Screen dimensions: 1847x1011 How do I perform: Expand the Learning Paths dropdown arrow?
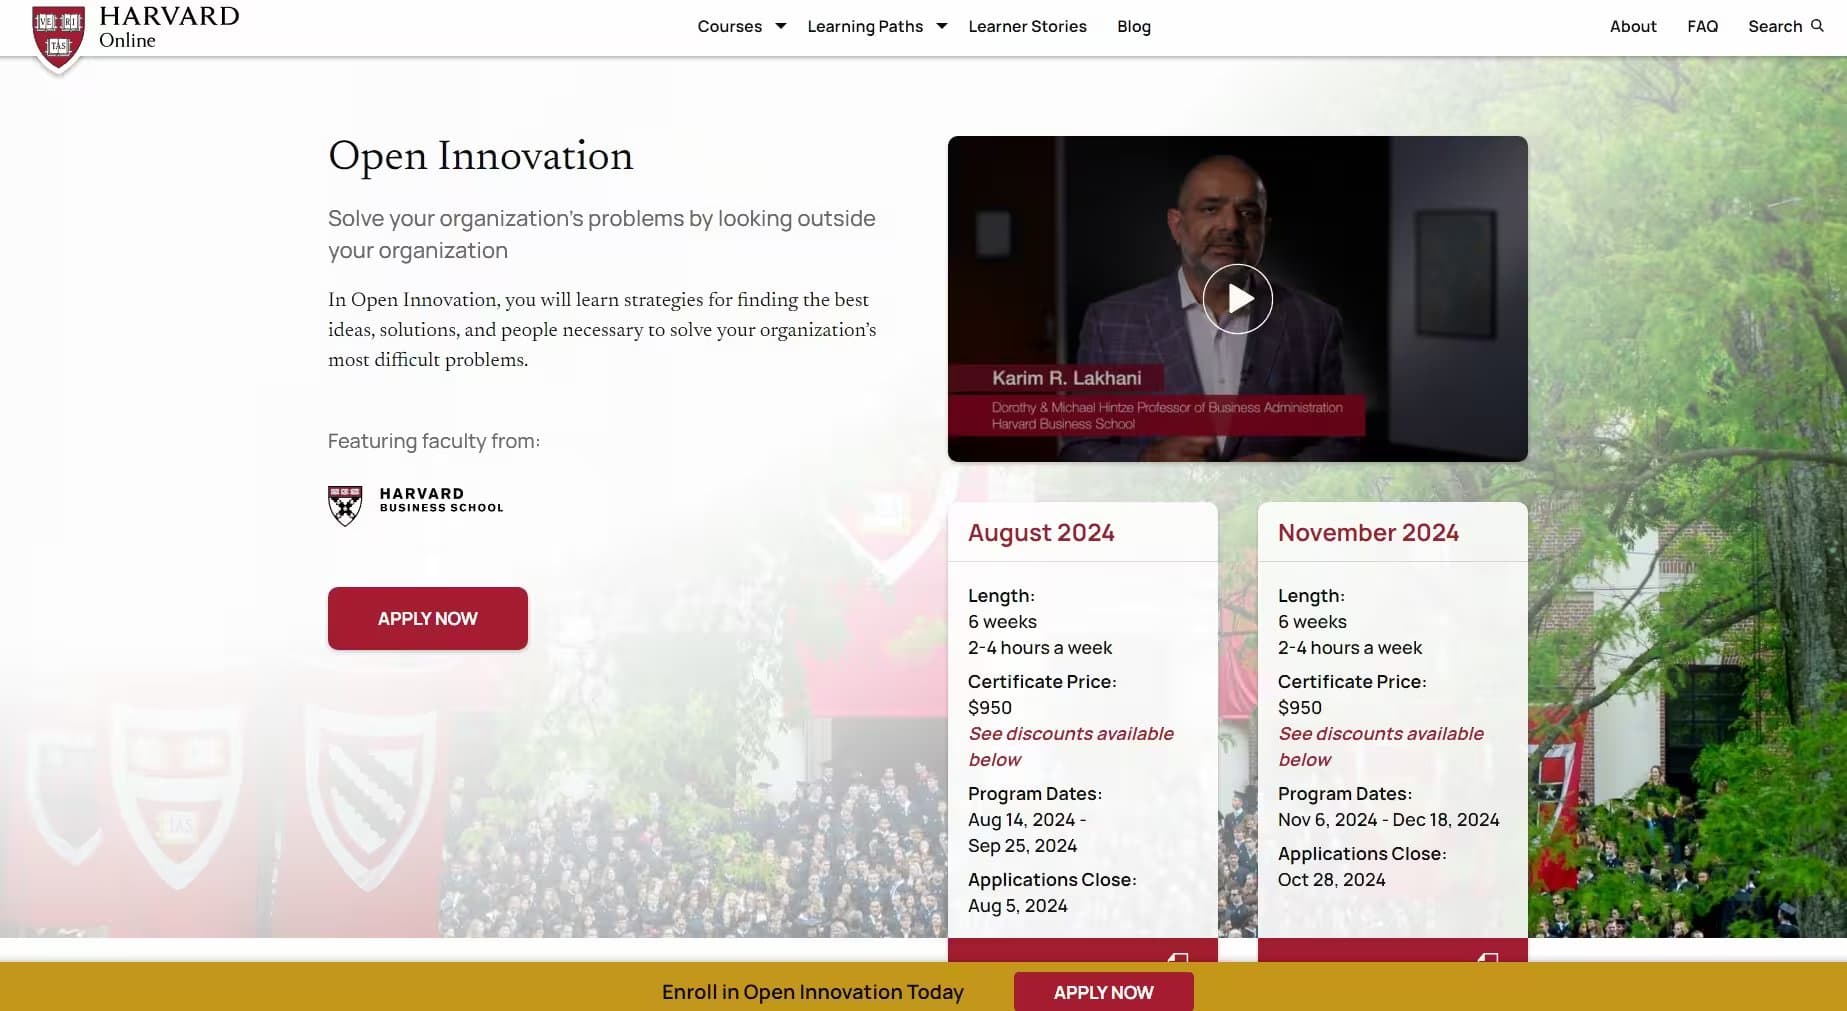(x=941, y=26)
